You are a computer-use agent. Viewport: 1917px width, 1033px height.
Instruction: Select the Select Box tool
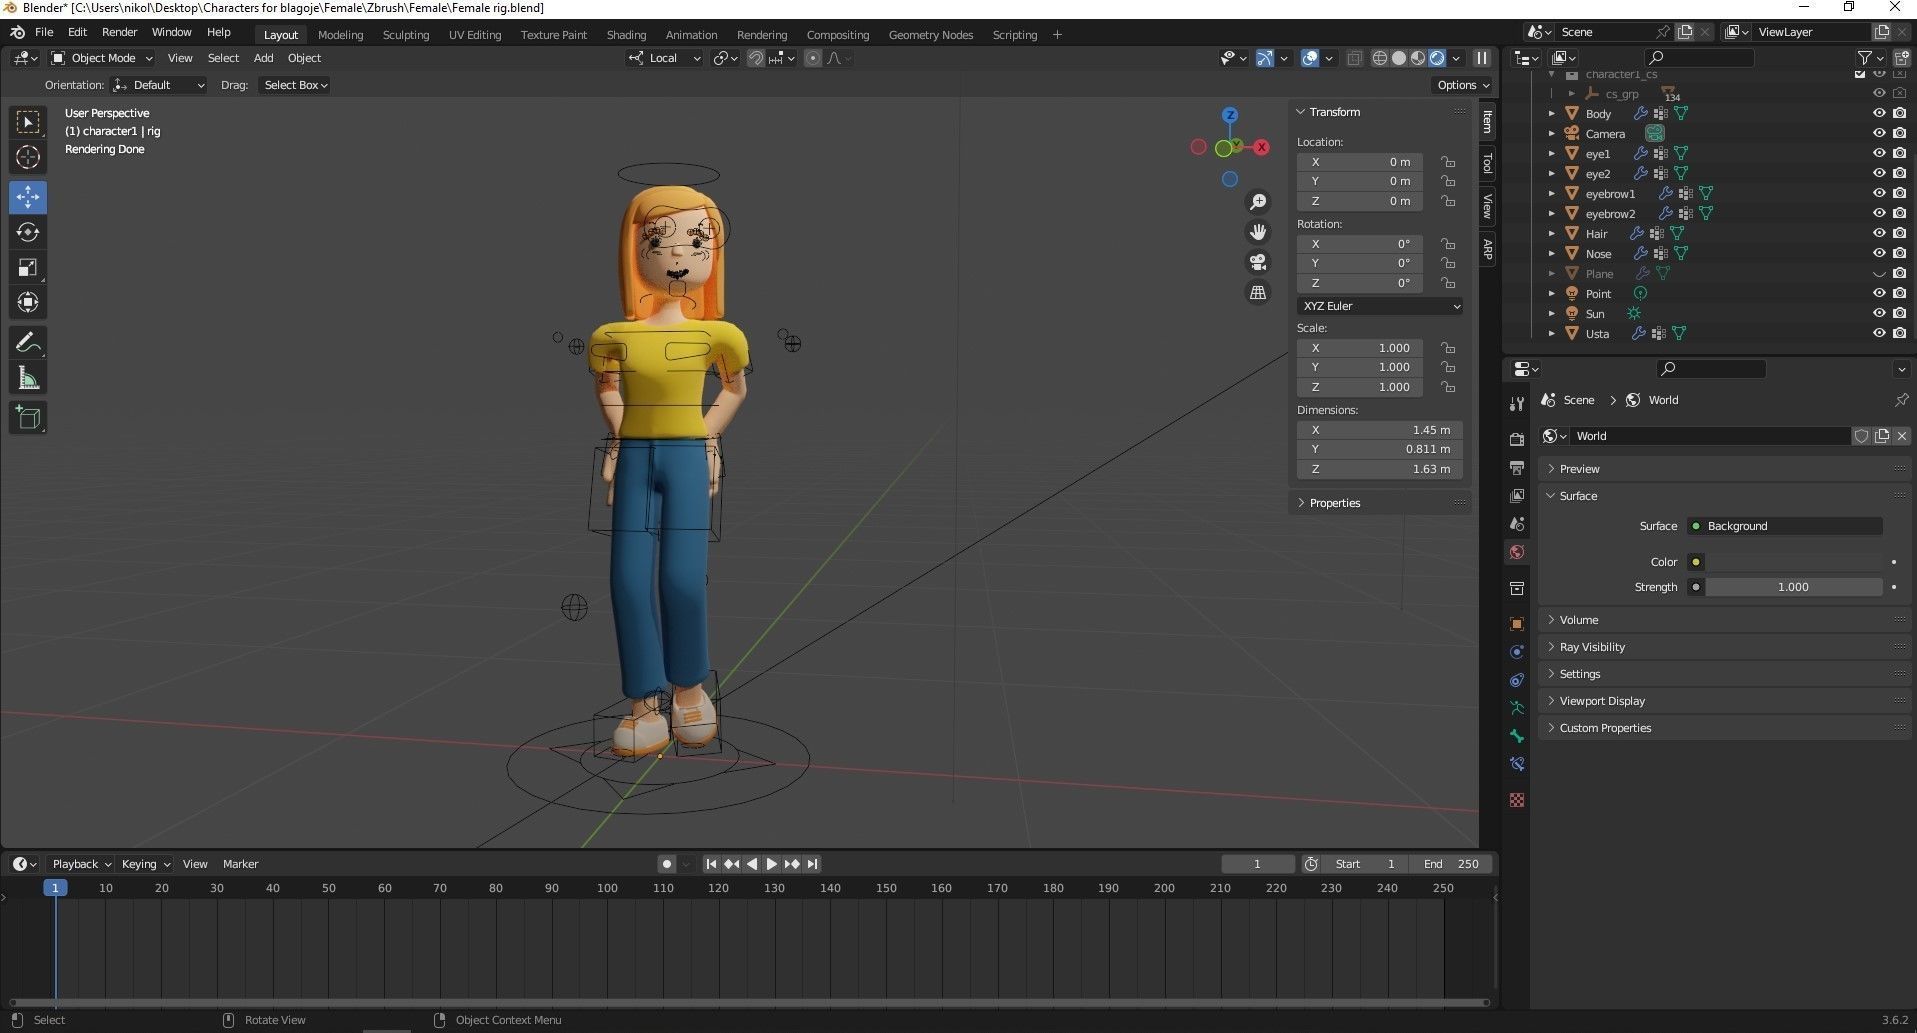28,122
